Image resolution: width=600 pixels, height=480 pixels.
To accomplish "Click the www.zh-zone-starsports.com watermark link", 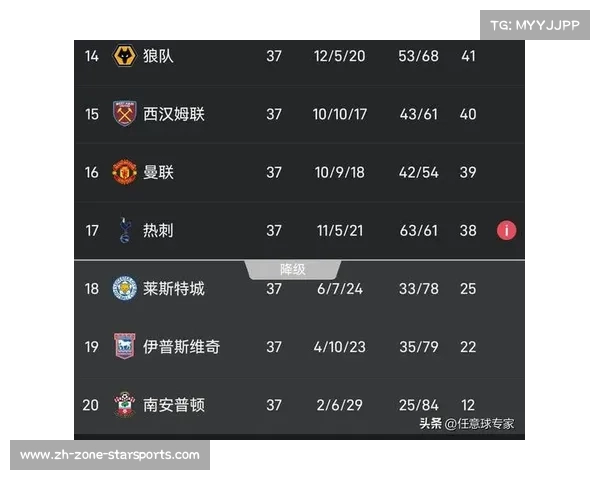I will [110, 455].
